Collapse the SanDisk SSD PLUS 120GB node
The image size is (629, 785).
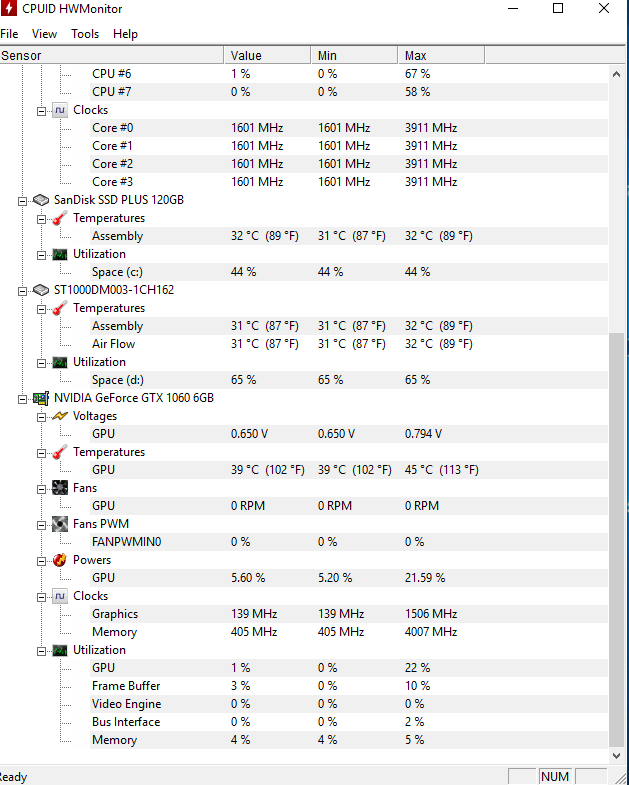22,200
